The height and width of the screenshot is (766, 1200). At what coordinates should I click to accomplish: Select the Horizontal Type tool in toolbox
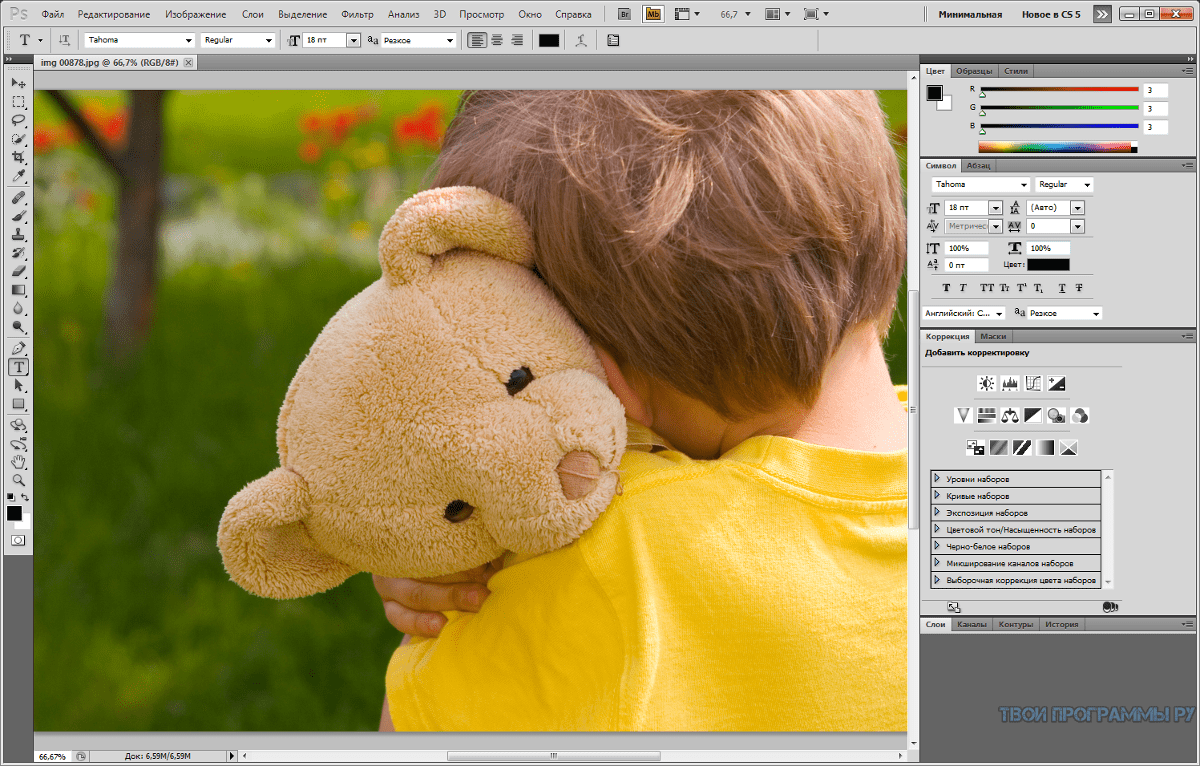tap(18, 367)
